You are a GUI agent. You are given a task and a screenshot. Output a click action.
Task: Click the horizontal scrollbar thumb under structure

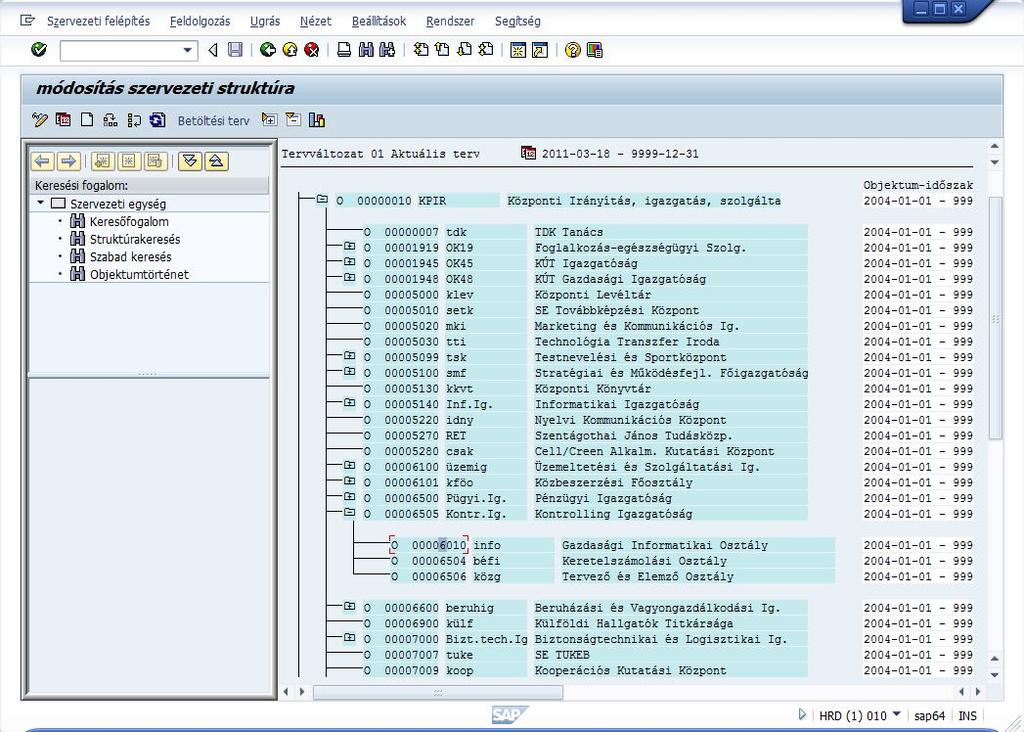(x=438, y=692)
